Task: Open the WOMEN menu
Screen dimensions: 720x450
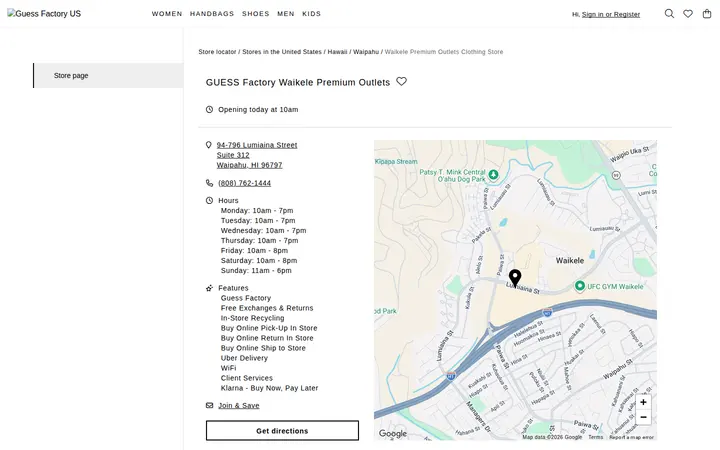Action: click(x=167, y=14)
